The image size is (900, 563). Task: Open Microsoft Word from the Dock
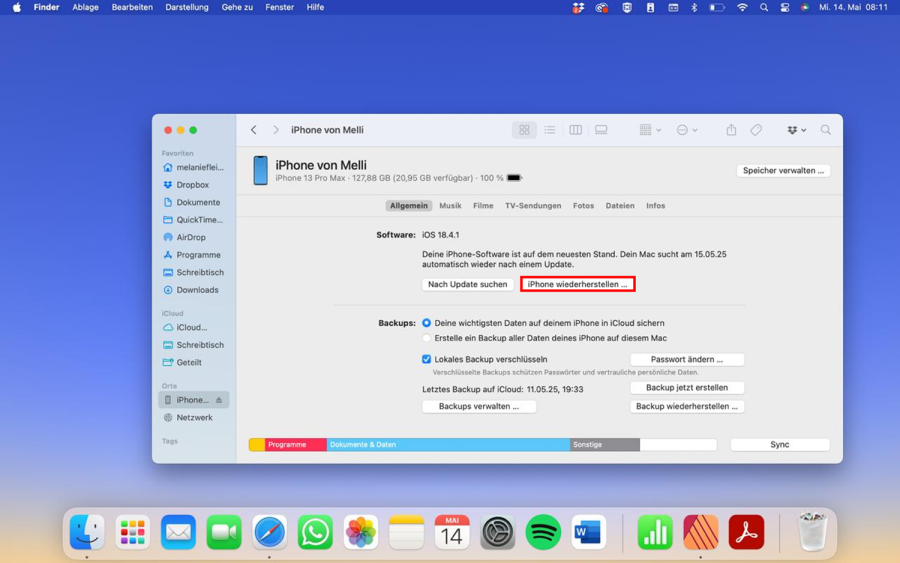coord(588,532)
